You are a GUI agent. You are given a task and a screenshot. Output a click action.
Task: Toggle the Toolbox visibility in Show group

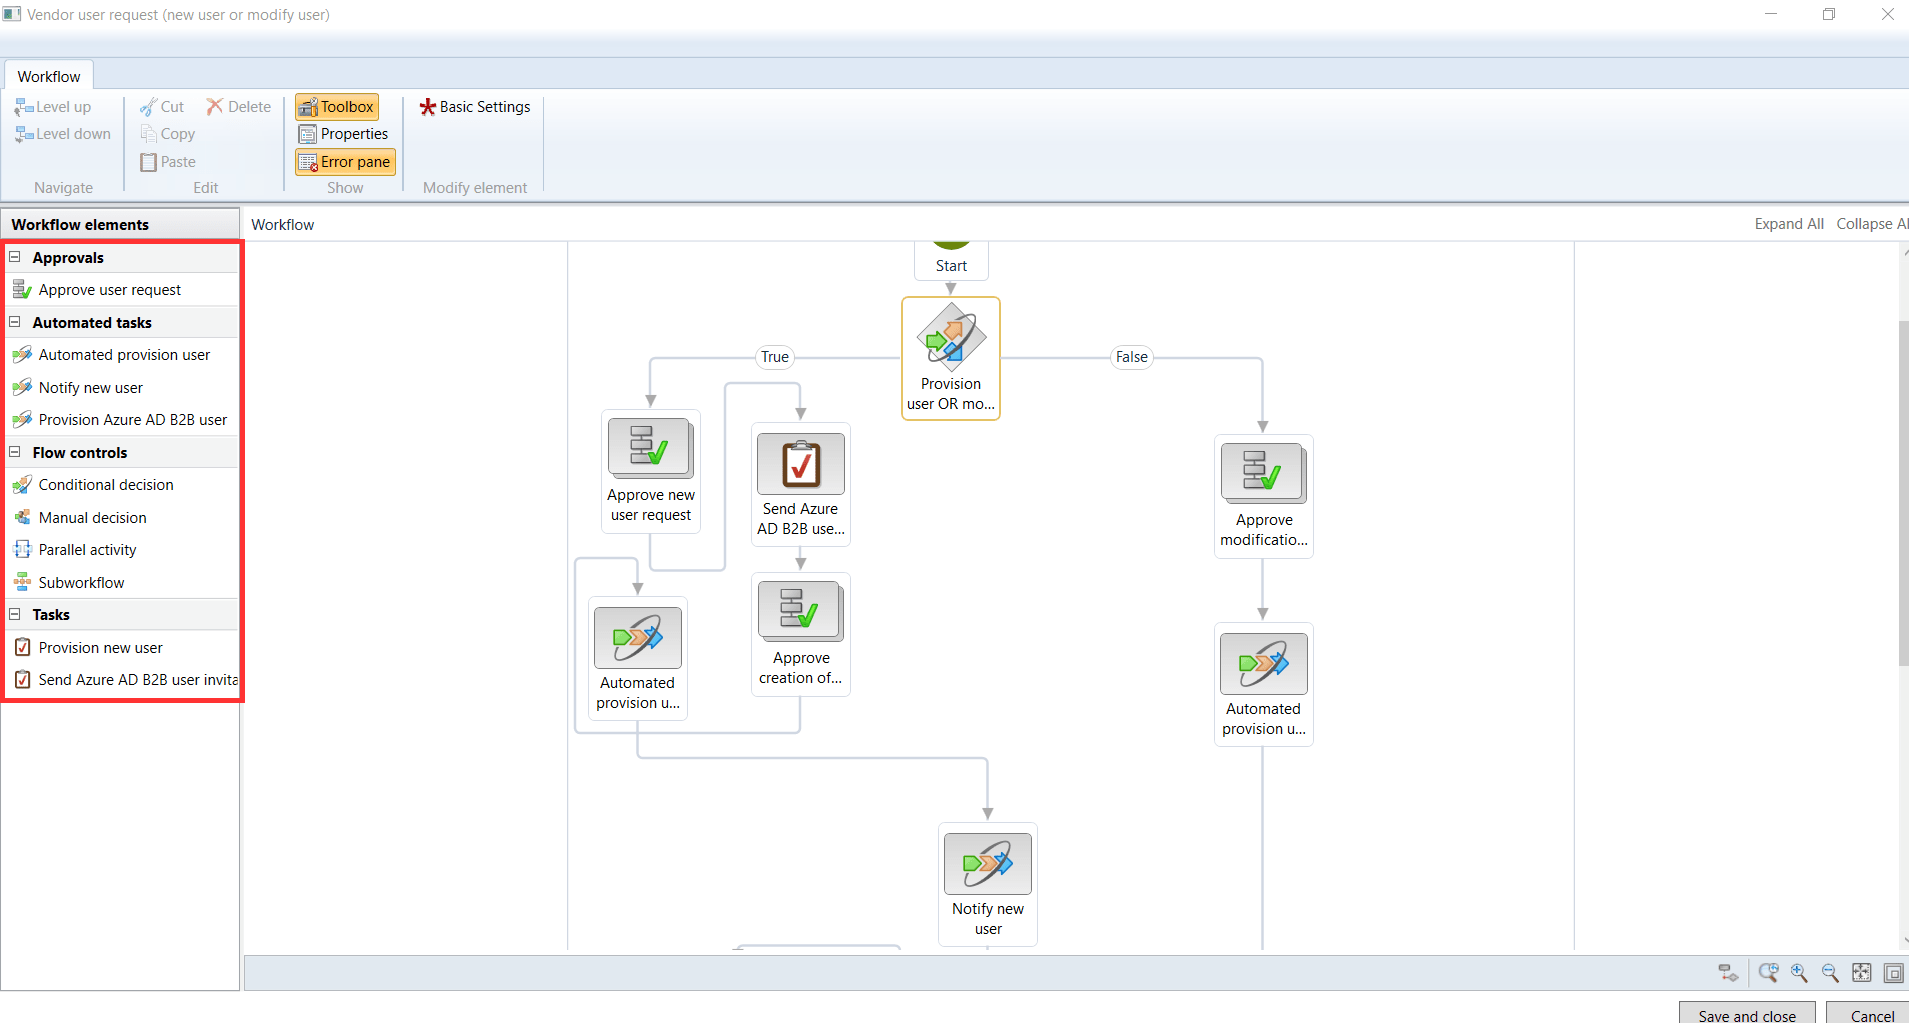336,106
